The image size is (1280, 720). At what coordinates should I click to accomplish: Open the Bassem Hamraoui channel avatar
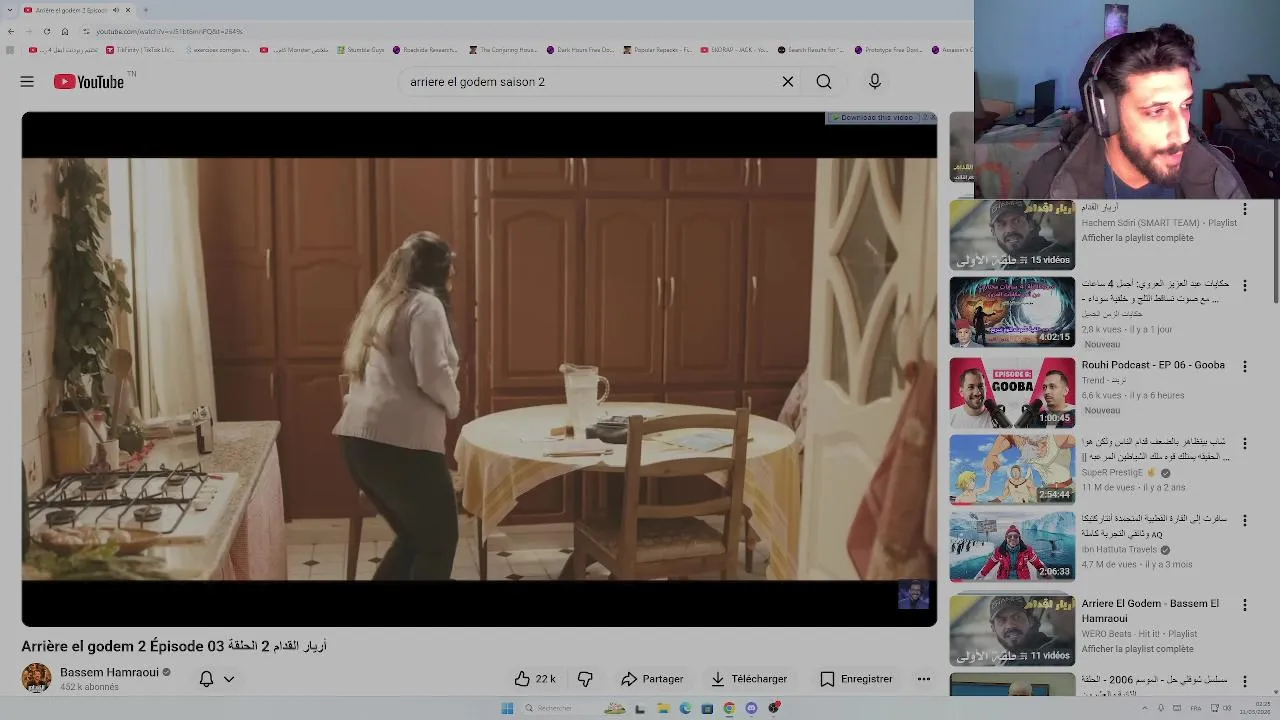point(37,678)
